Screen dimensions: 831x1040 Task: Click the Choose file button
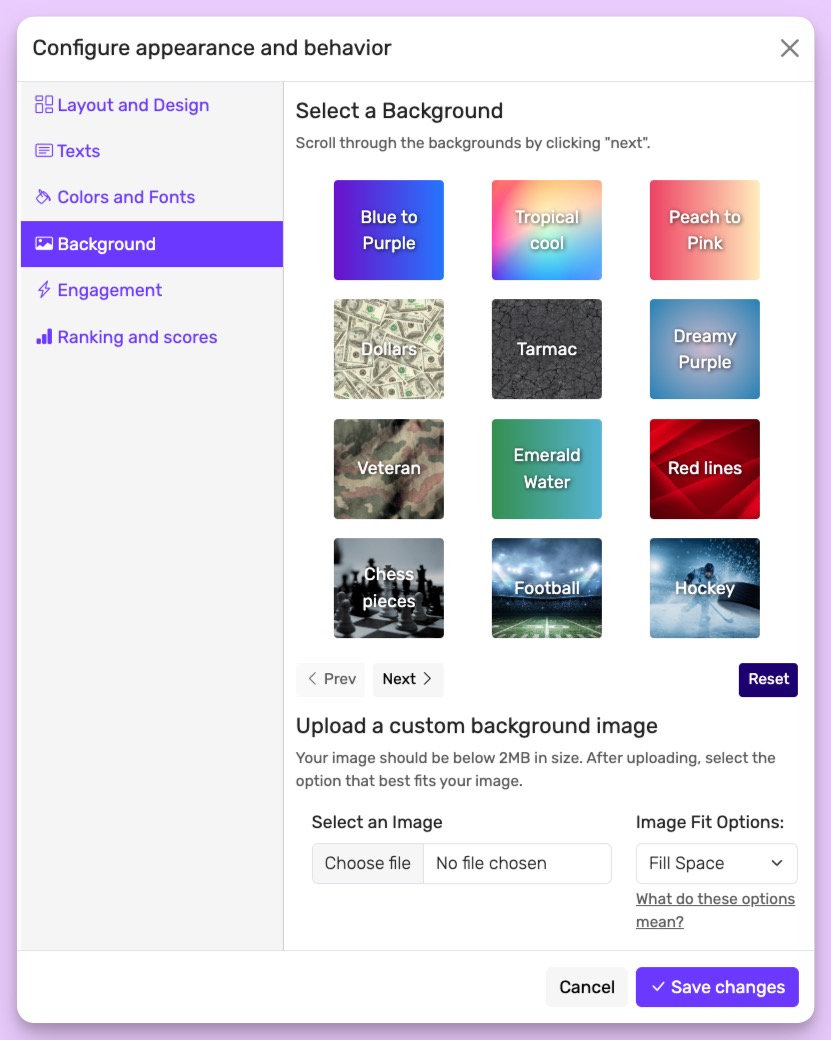tap(367, 863)
